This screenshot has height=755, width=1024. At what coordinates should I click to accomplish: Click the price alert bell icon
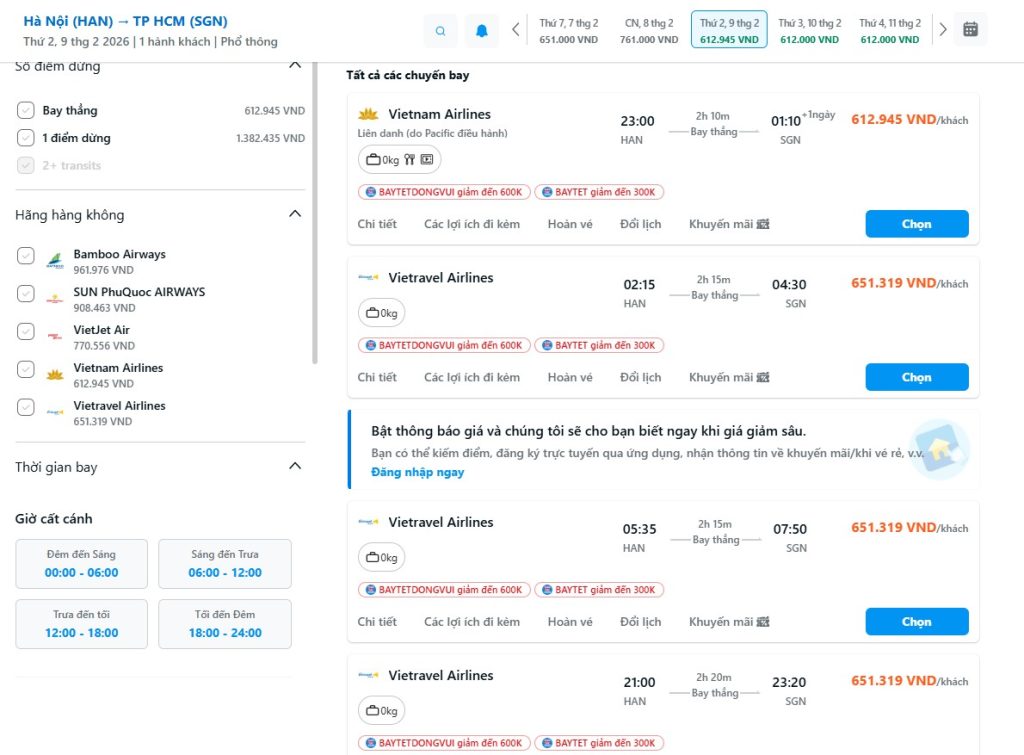[481, 30]
